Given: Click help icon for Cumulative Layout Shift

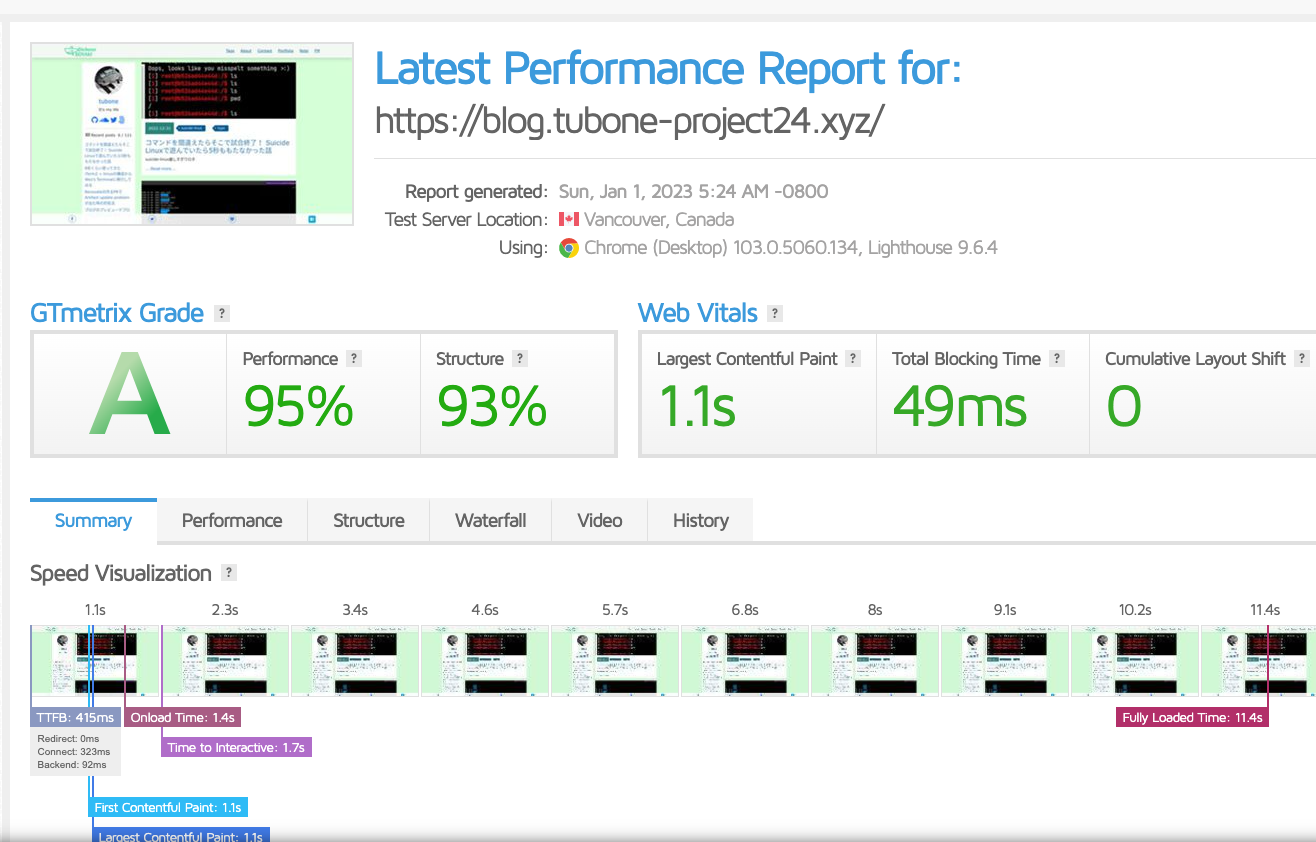Looking at the screenshot, I should click(x=1301, y=359).
